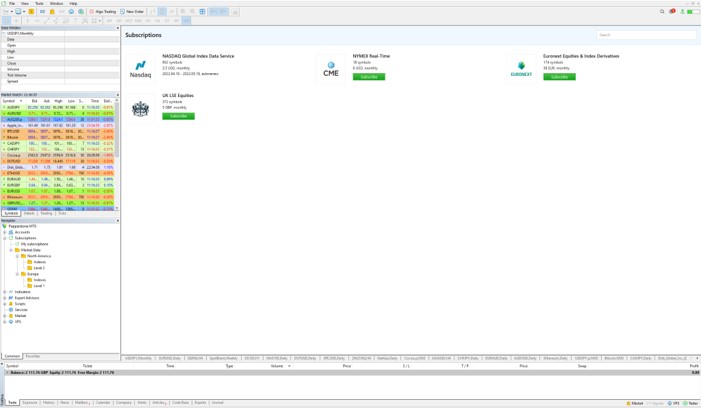Subscribe to UK LSE Equities
The height and width of the screenshot is (408, 701).
[178, 116]
